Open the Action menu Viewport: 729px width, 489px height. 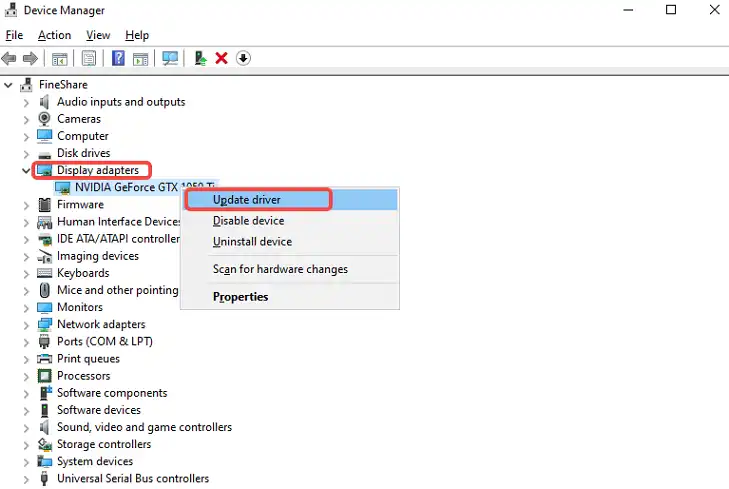click(54, 35)
